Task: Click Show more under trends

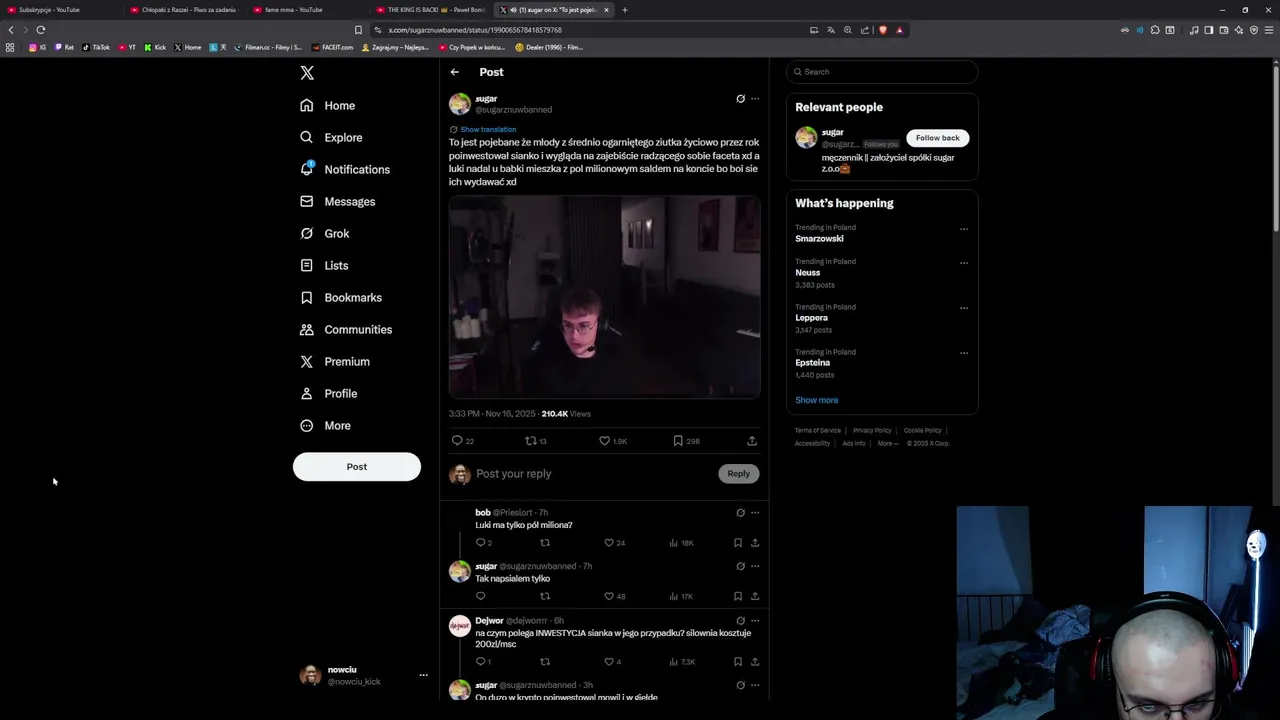Action: (x=817, y=400)
